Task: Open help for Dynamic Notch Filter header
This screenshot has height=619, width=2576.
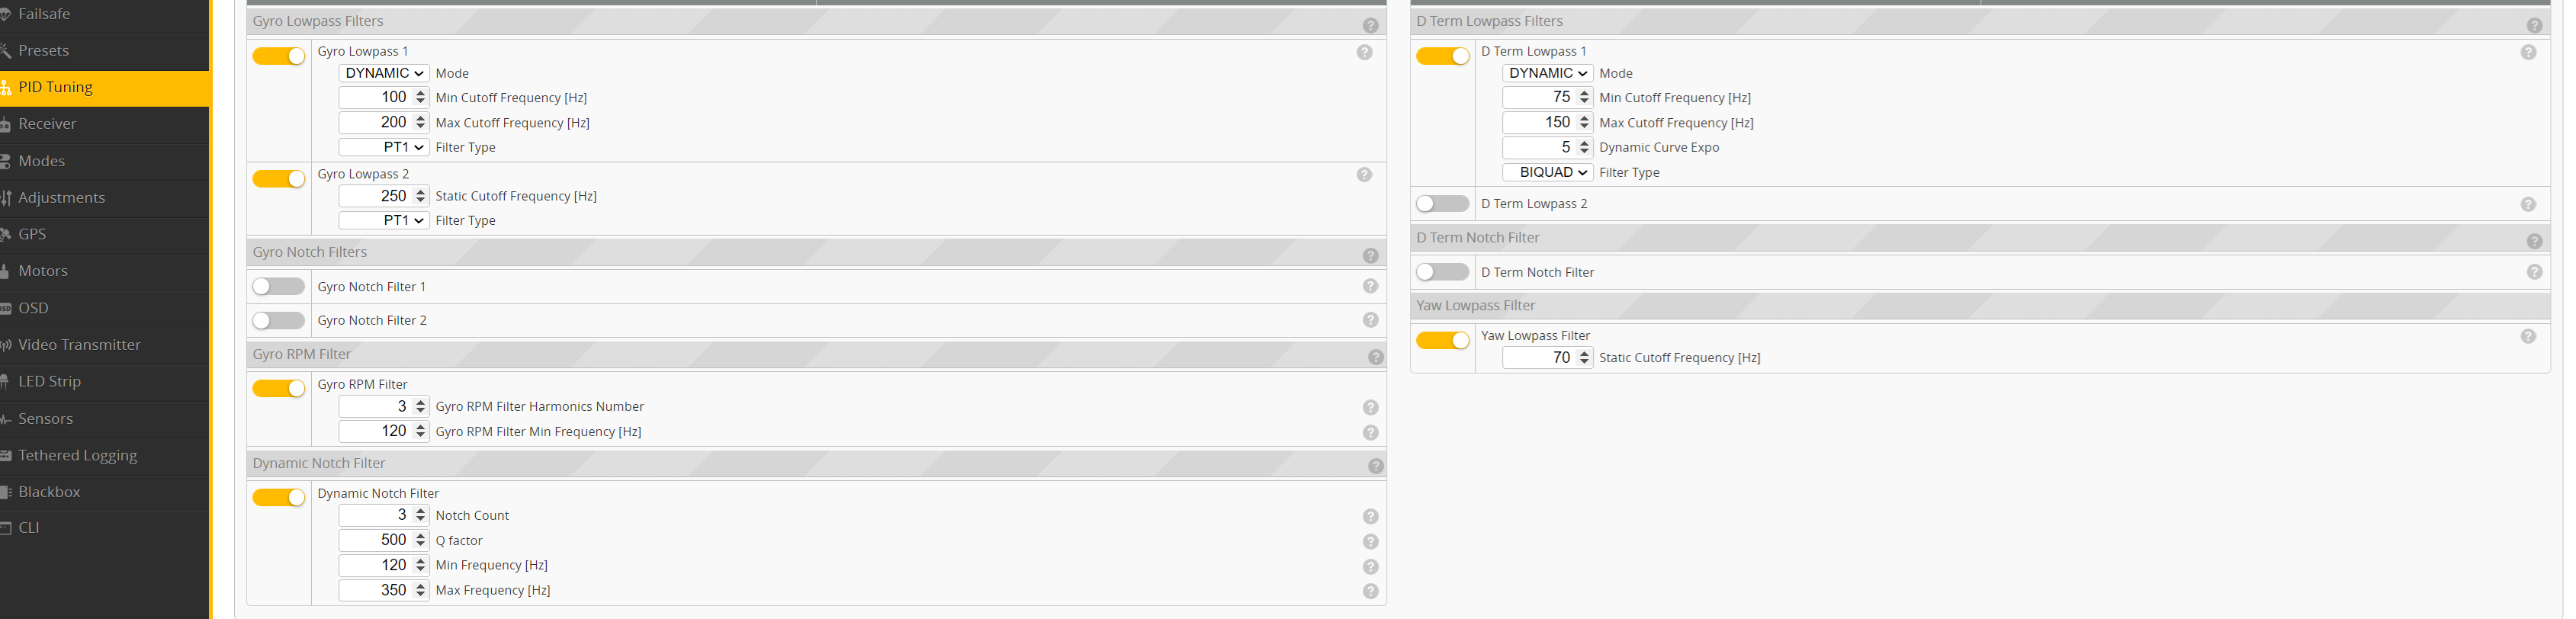Action: (x=1376, y=466)
